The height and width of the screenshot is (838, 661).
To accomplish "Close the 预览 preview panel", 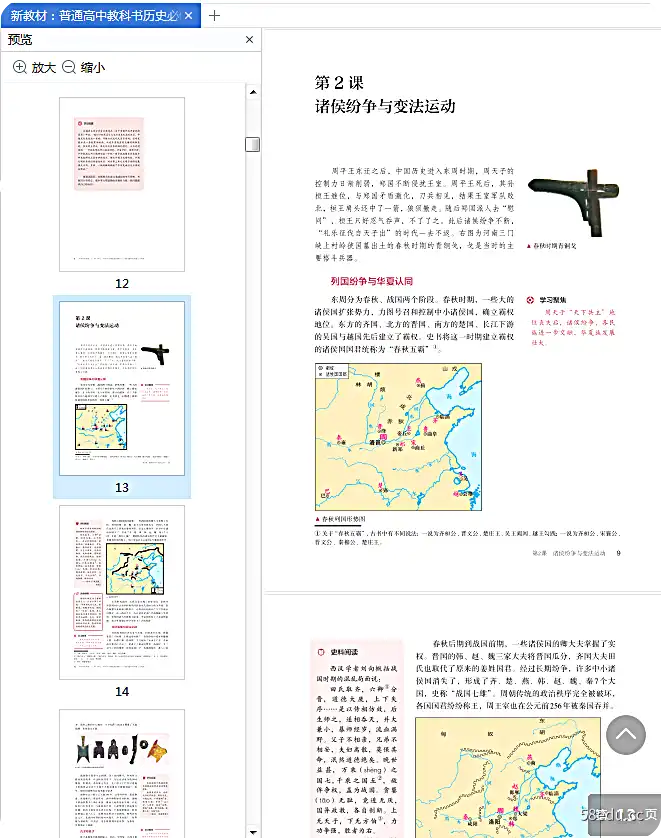I will point(249,40).
